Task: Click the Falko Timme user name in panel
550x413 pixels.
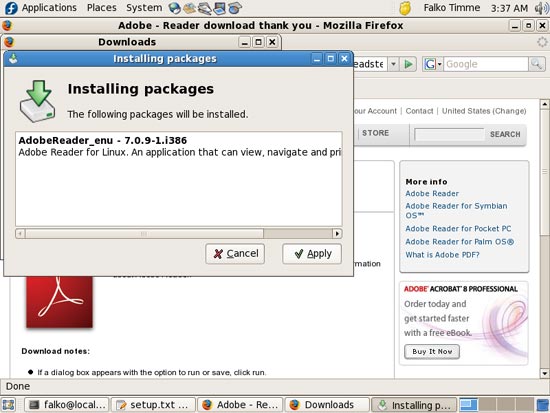Action: click(452, 8)
